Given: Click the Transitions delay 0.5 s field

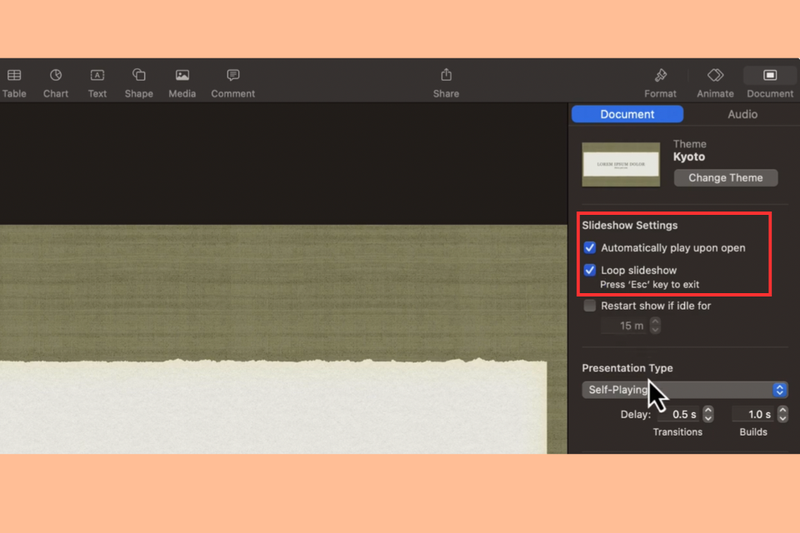Looking at the screenshot, I should point(679,414).
